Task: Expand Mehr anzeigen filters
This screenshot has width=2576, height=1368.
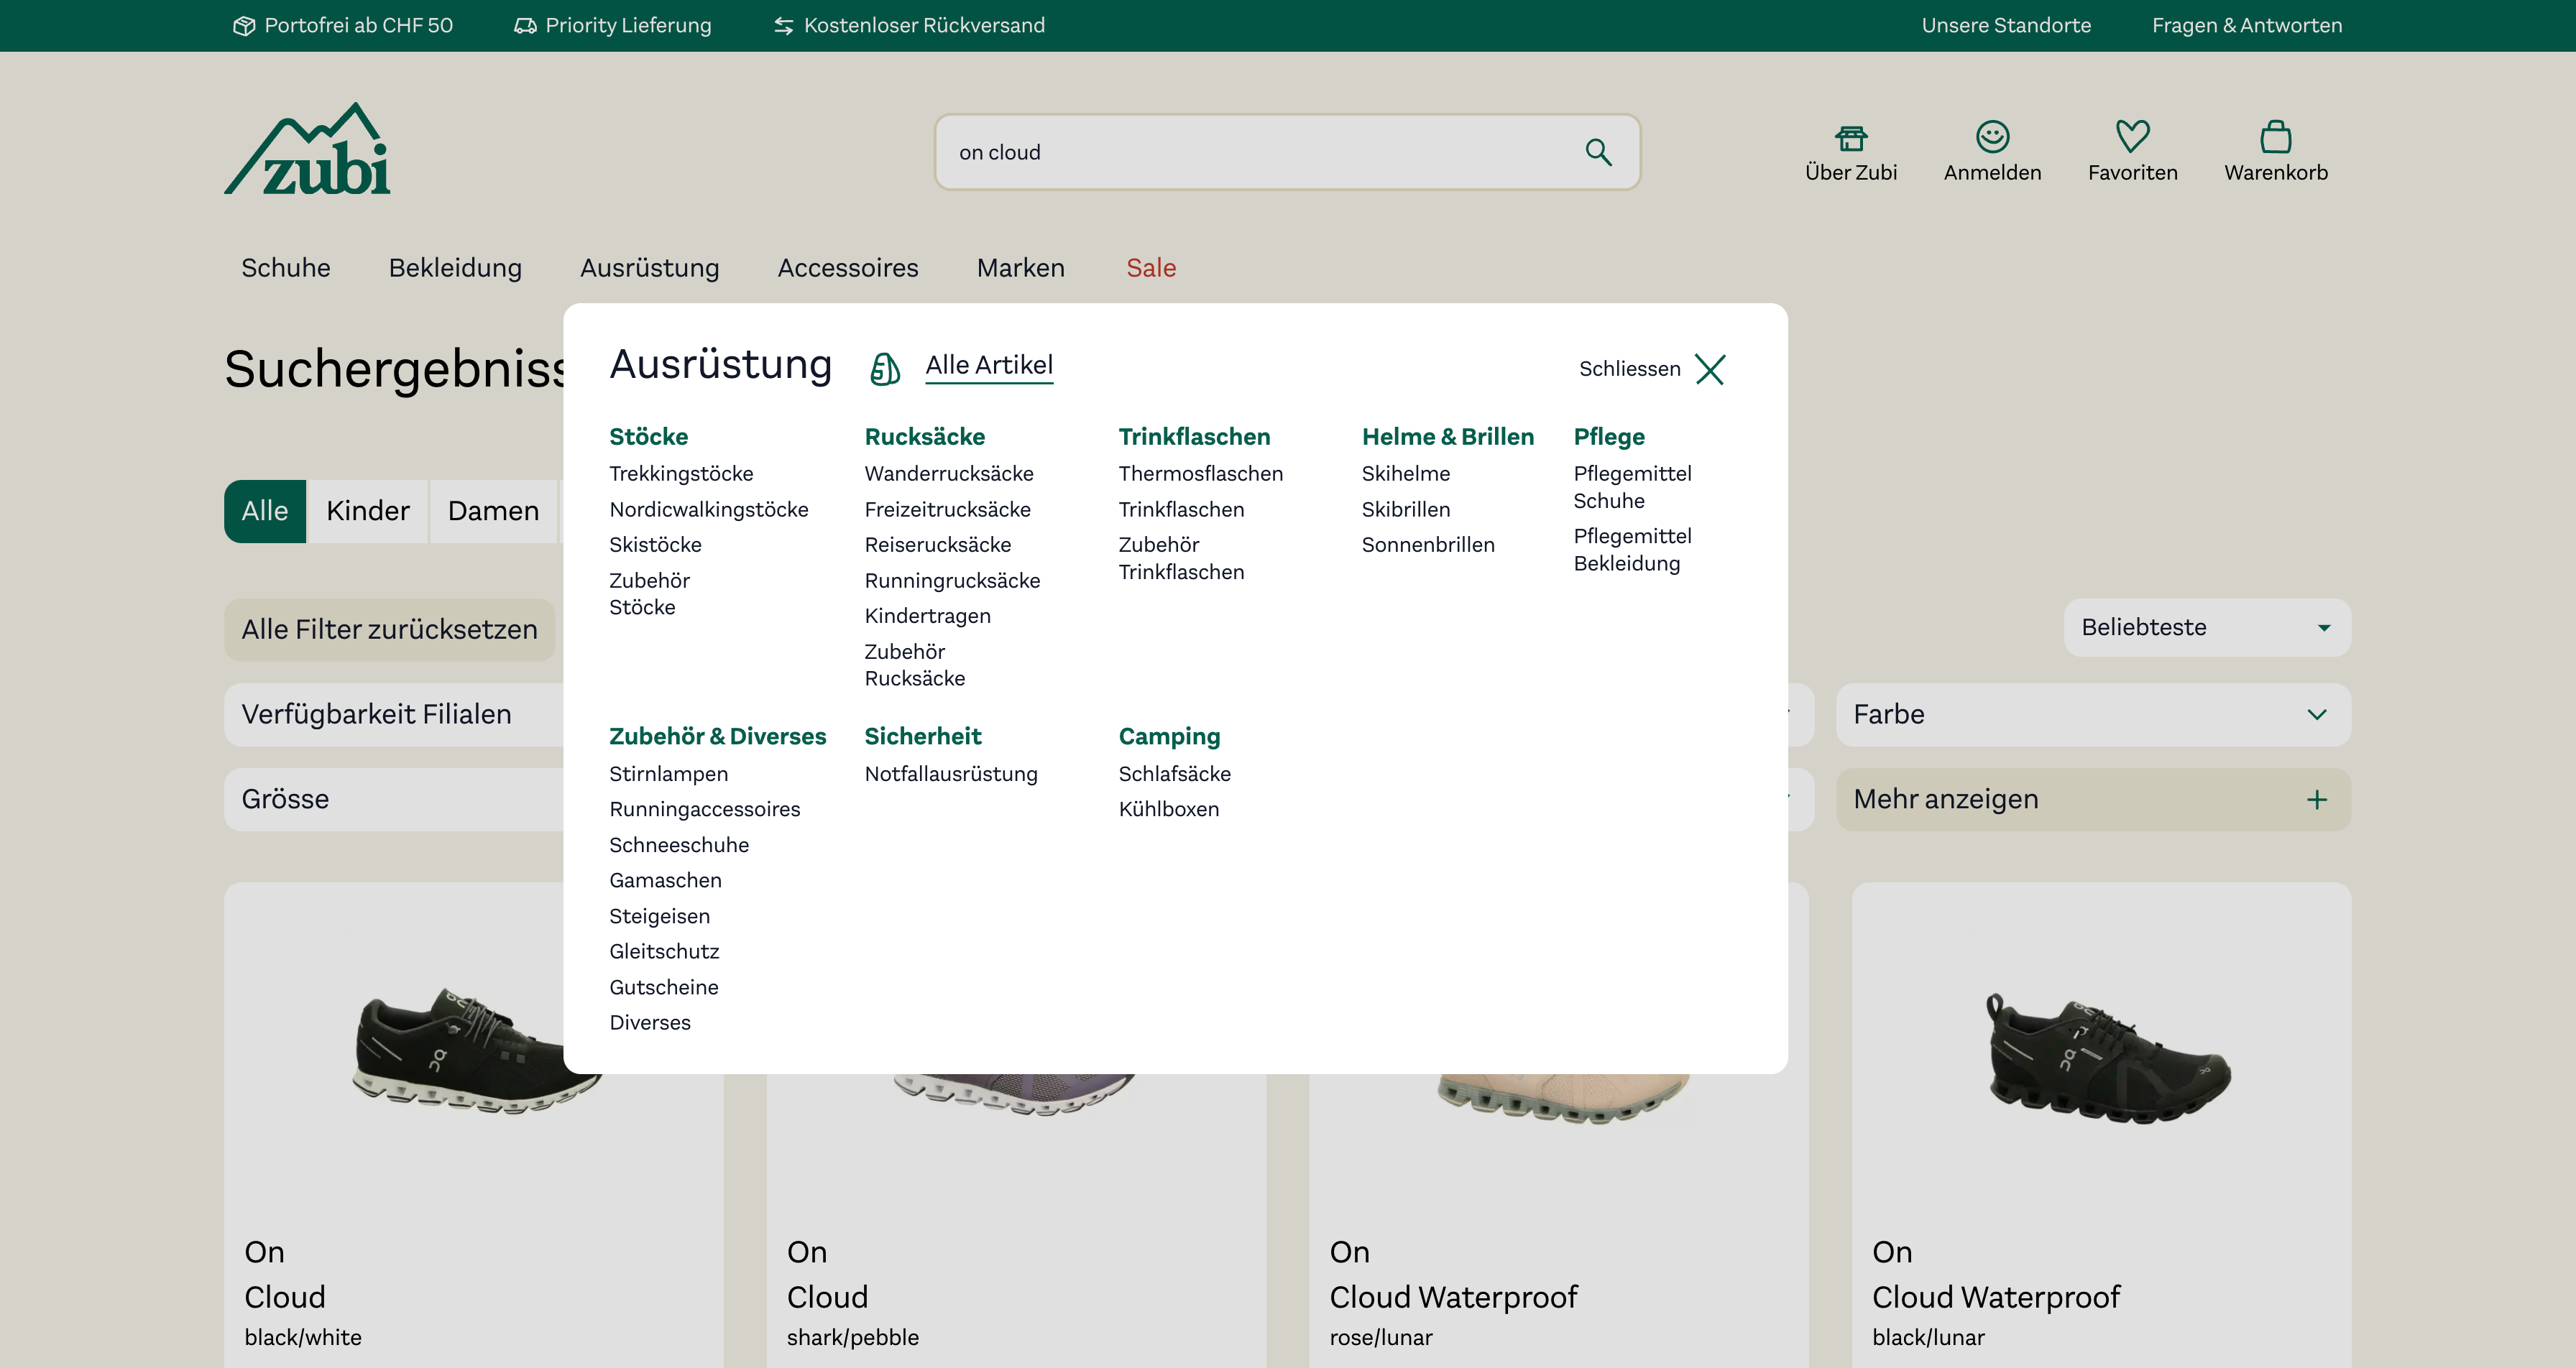Action: click(x=2092, y=799)
